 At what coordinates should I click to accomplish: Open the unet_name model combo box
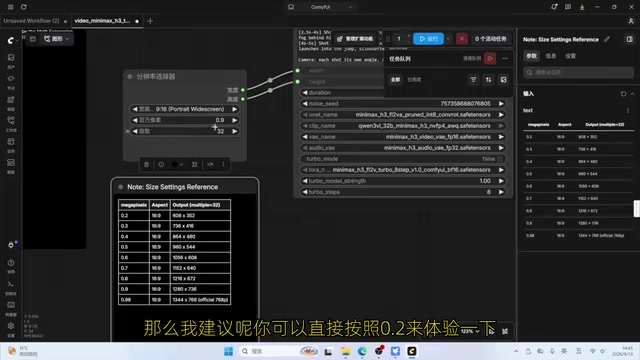point(403,115)
